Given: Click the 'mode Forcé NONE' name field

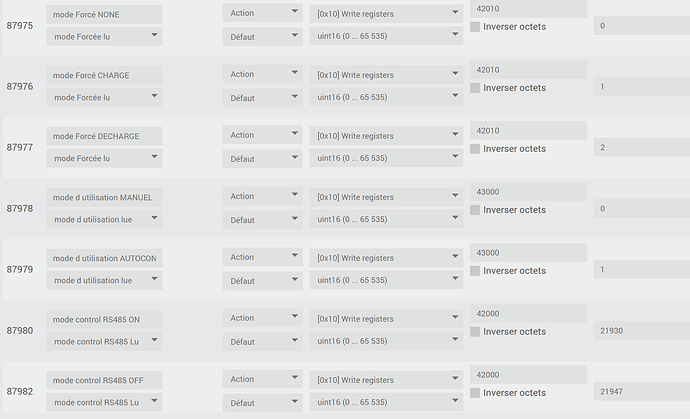Looking at the screenshot, I should [x=104, y=14].
